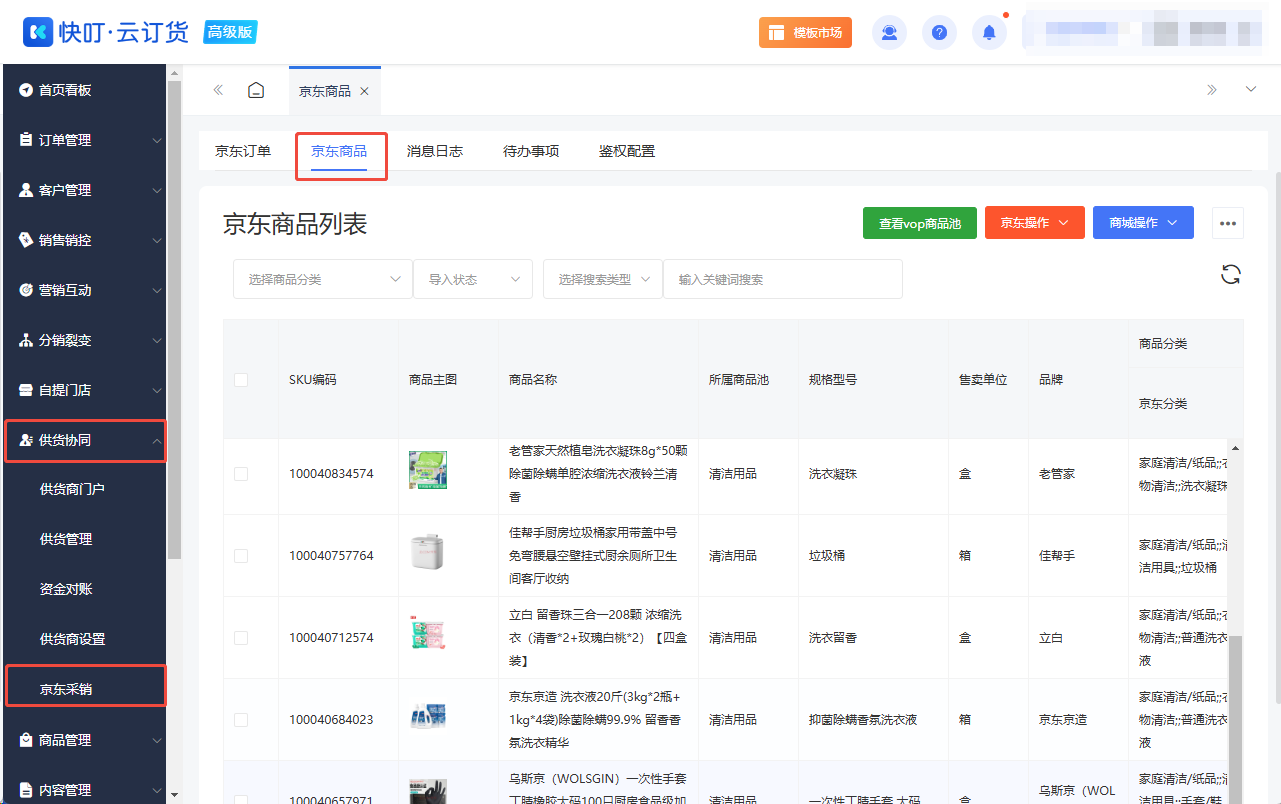Expand 客户管理 sidebar menu
The image size is (1281, 804).
click(x=83, y=190)
